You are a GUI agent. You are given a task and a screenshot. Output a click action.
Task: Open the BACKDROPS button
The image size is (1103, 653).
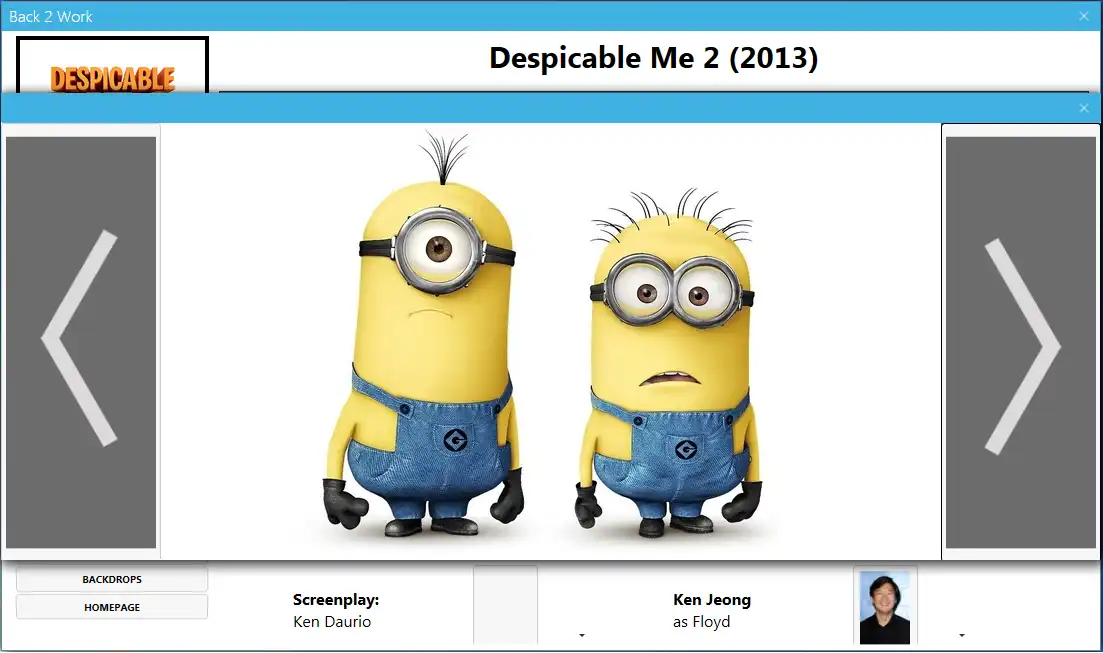click(112, 579)
